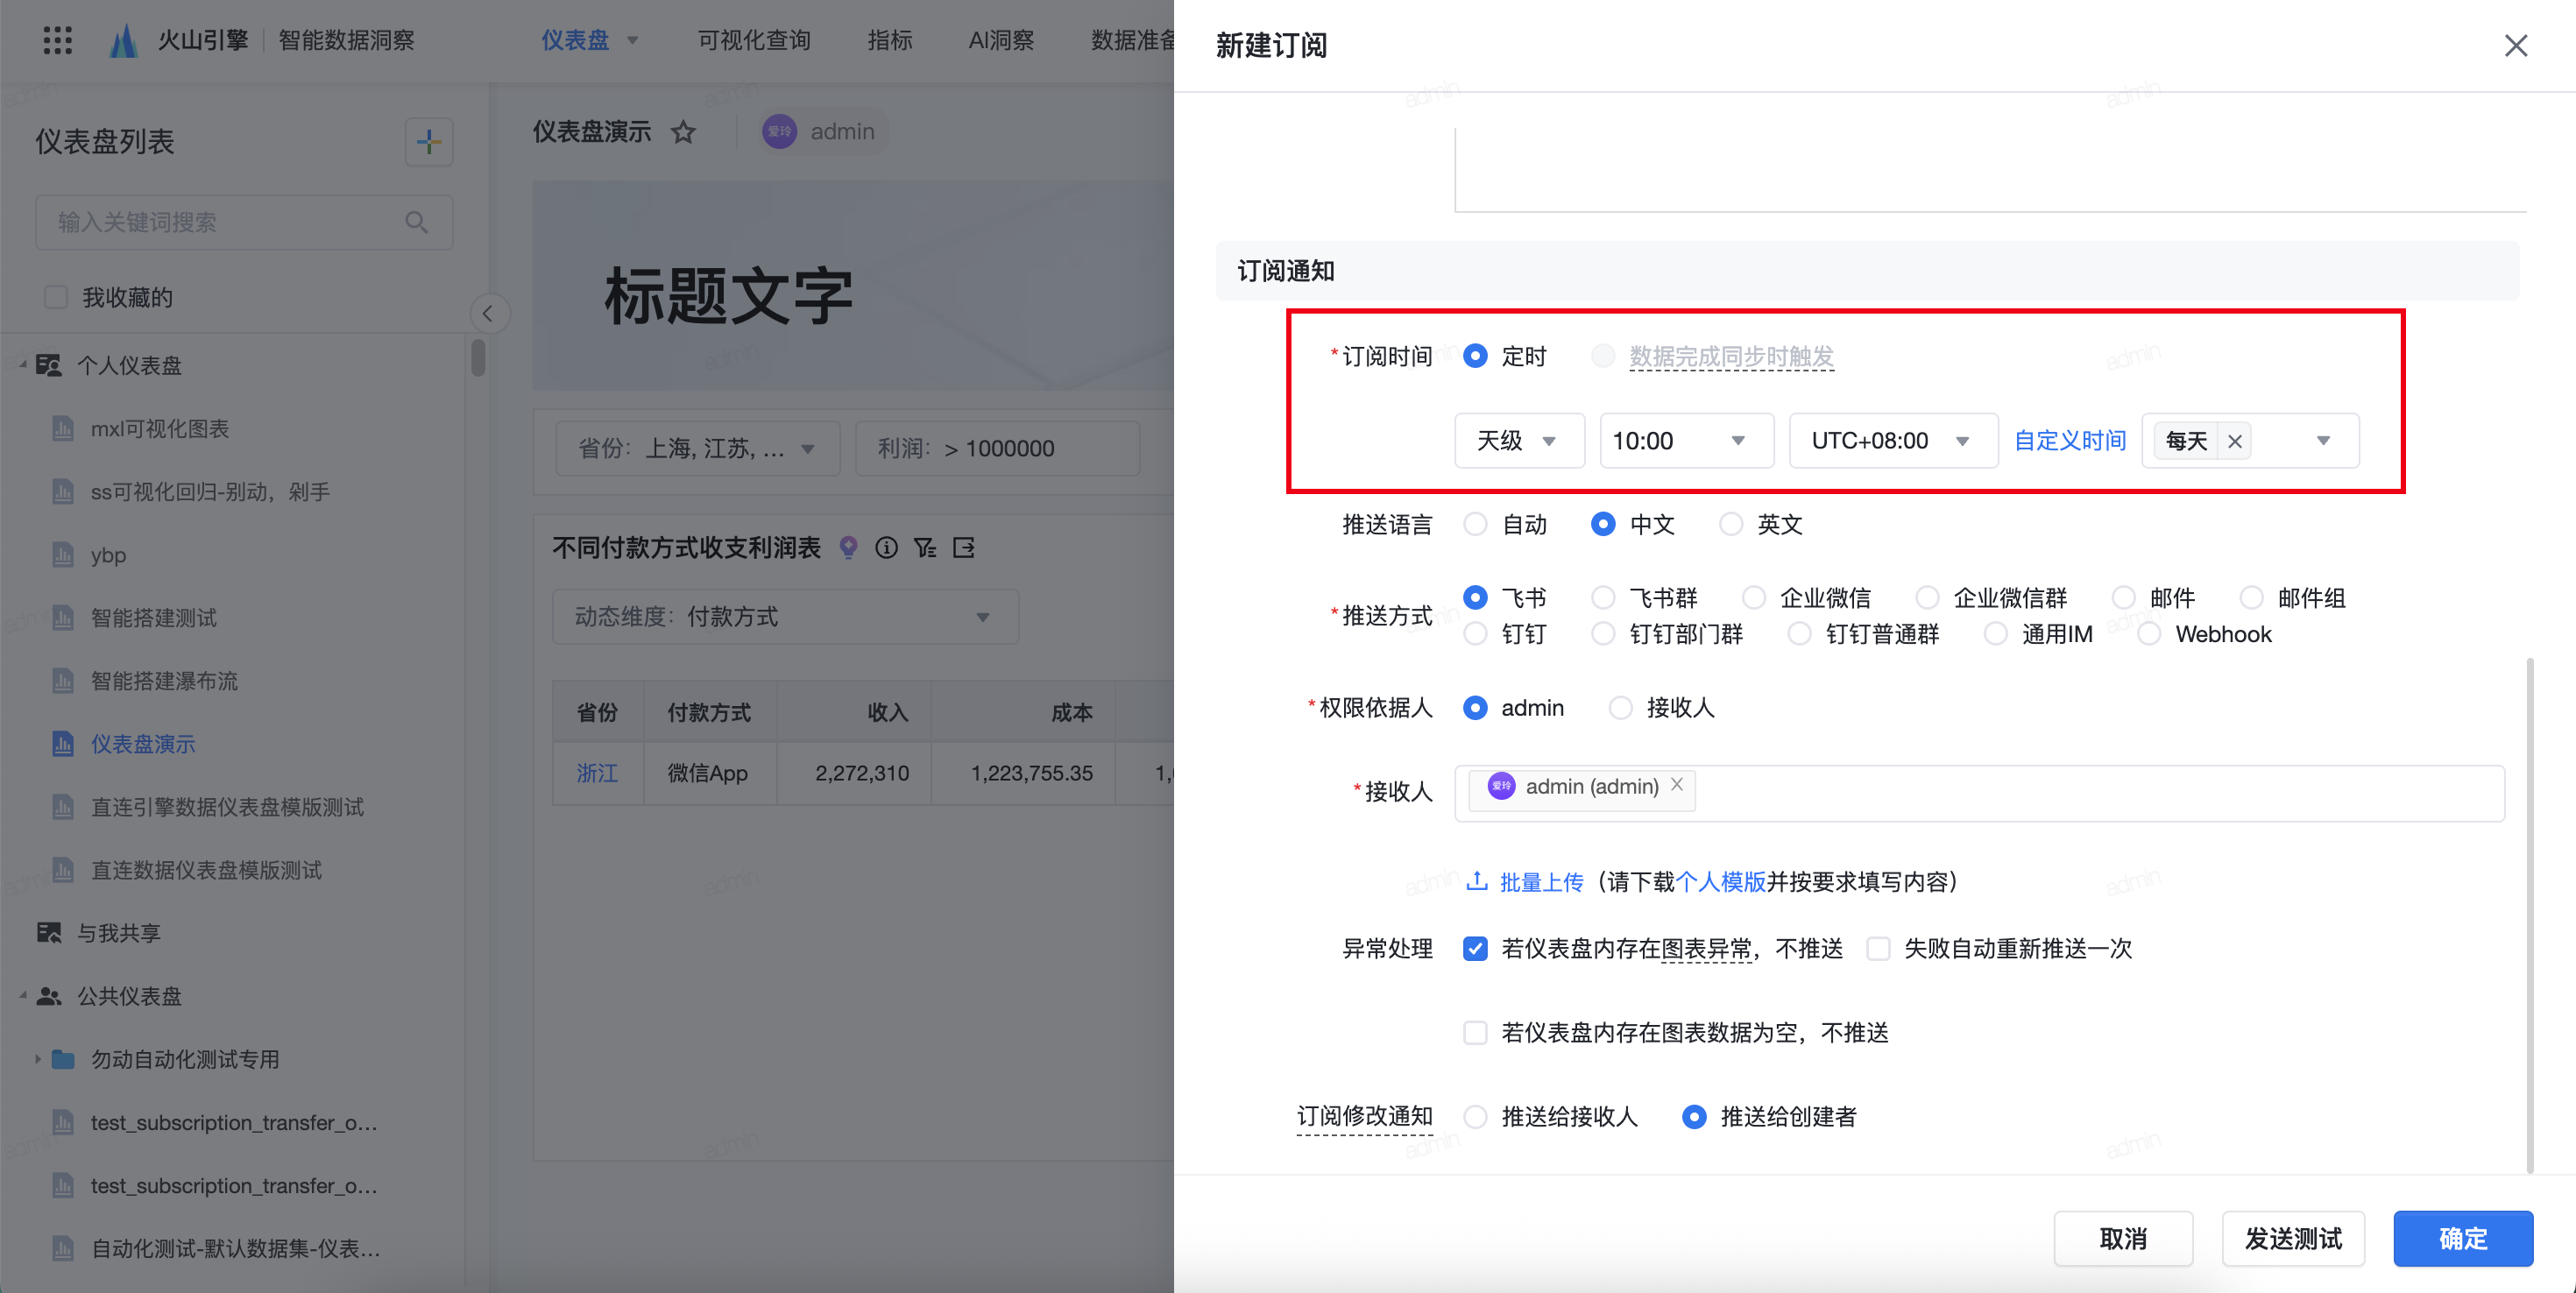The height and width of the screenshot is (1293, 2576).
Task: Choose 邮件 as the push method
Action: point(2124,598)
